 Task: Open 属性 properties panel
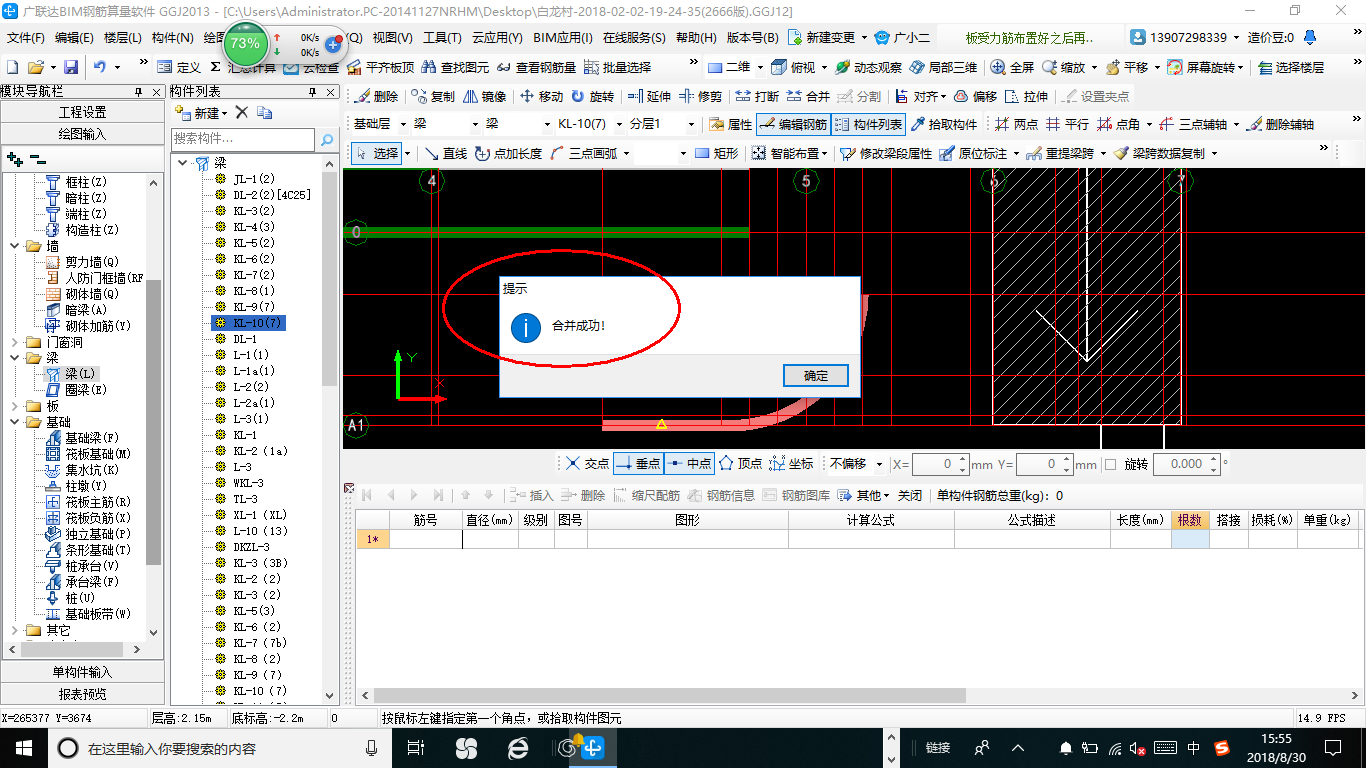(x=731, y=125)
